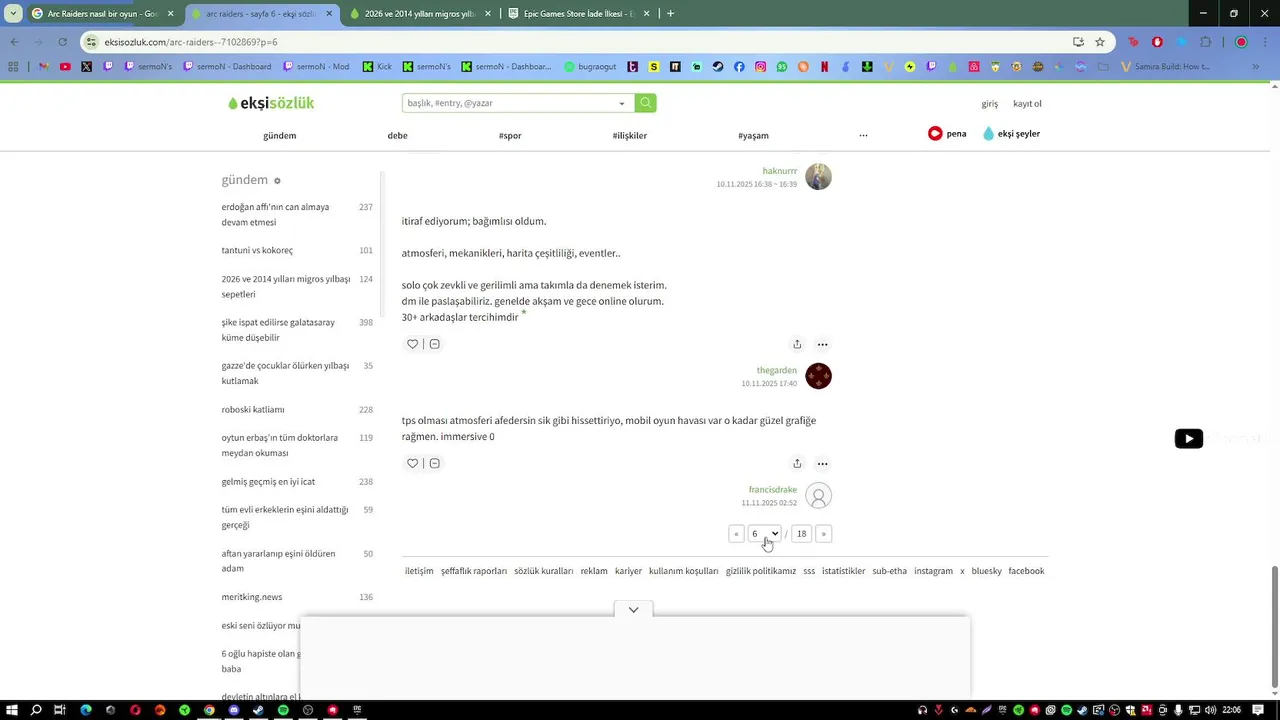The image size is (1280, 720).
Task: Collapse the bottom ad with chevron
Action: [x=633, y=610]
